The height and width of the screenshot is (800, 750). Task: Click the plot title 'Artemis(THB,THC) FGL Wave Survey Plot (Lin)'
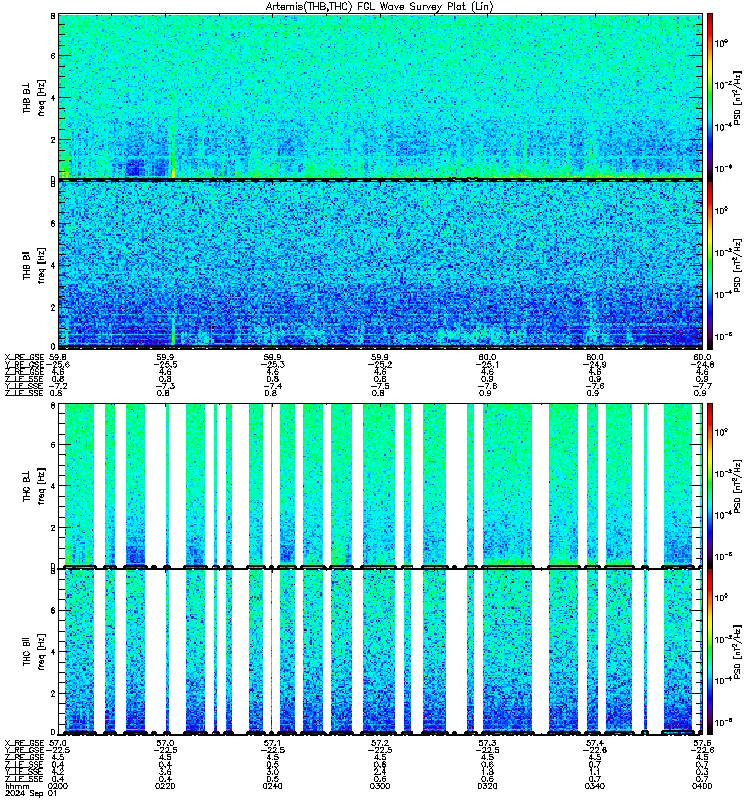click(x=380, y=7)
